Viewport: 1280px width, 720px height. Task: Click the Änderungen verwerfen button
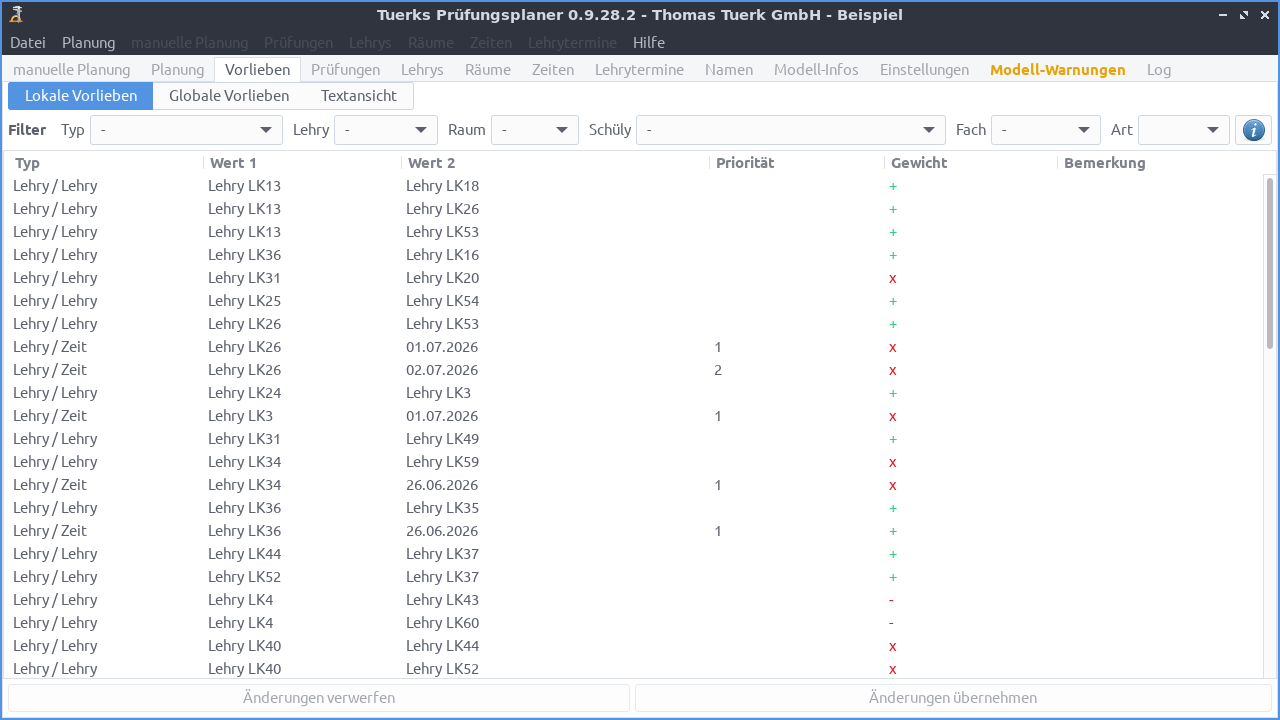point(319,698)
